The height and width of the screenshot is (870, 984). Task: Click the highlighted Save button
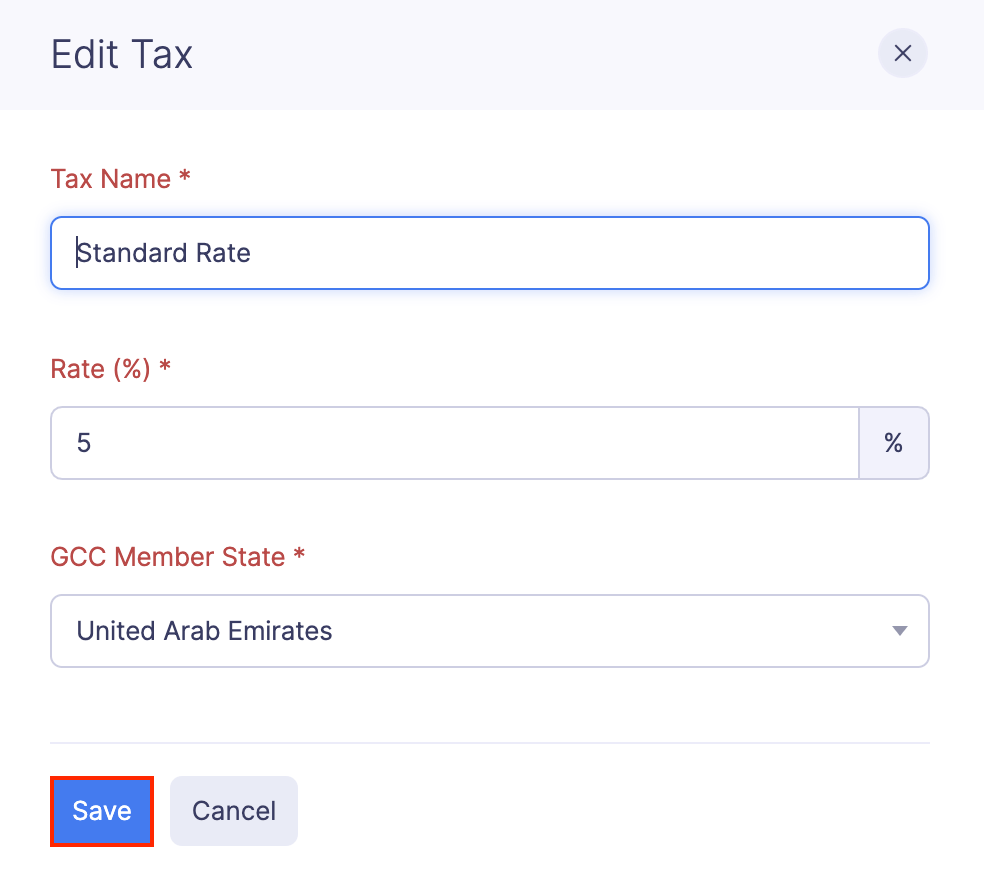point(101,811)
